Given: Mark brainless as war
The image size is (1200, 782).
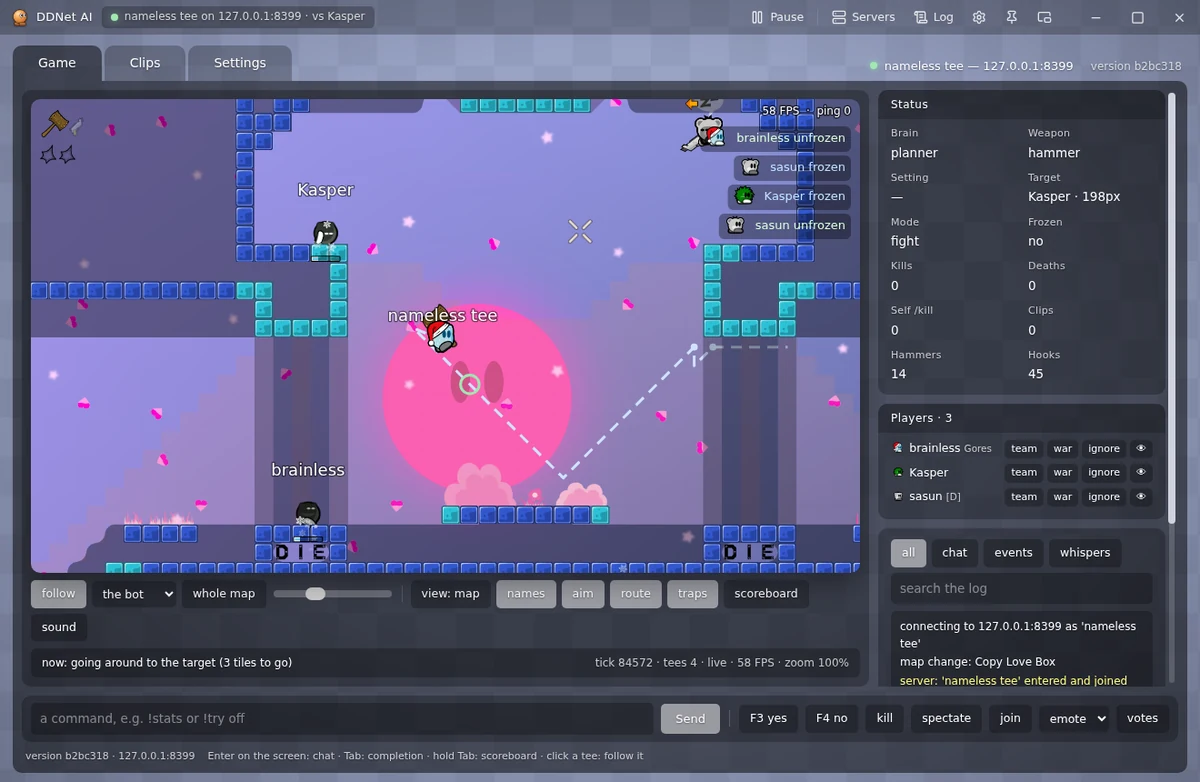Looking at the screenshot, I should [x=1062, y=448].
